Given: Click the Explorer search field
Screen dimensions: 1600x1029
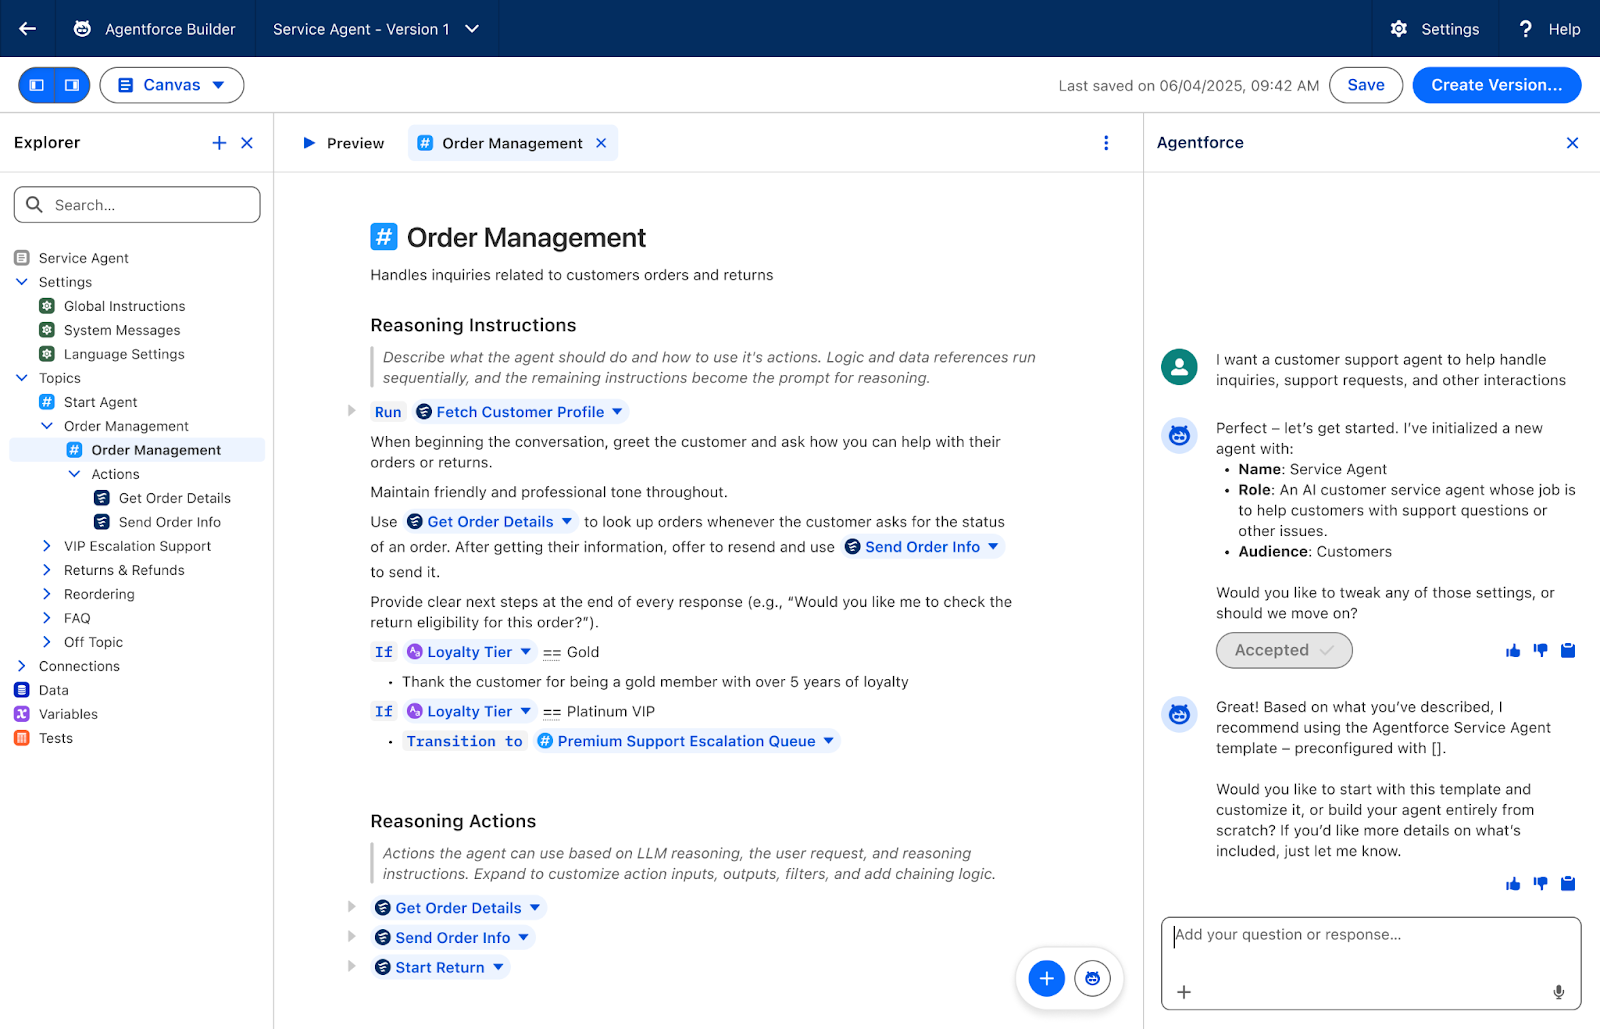Looking at the screenshot, I should click(137, 205).
